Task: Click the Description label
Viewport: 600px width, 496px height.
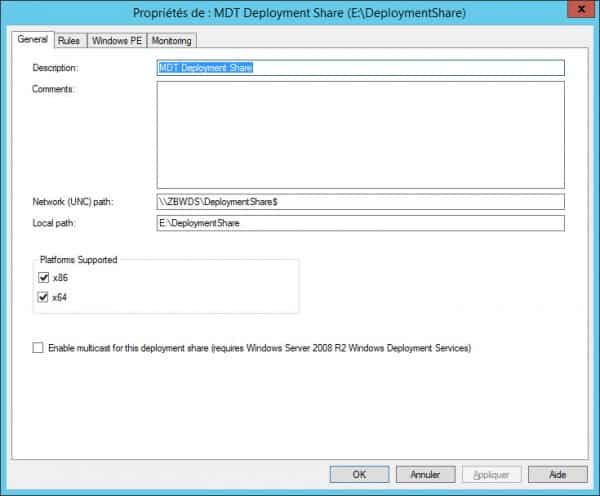Action: [x=55, y=68]
